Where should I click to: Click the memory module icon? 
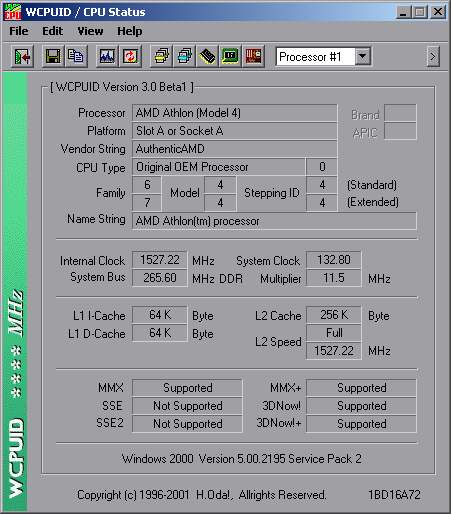click(x=207, y=56)
